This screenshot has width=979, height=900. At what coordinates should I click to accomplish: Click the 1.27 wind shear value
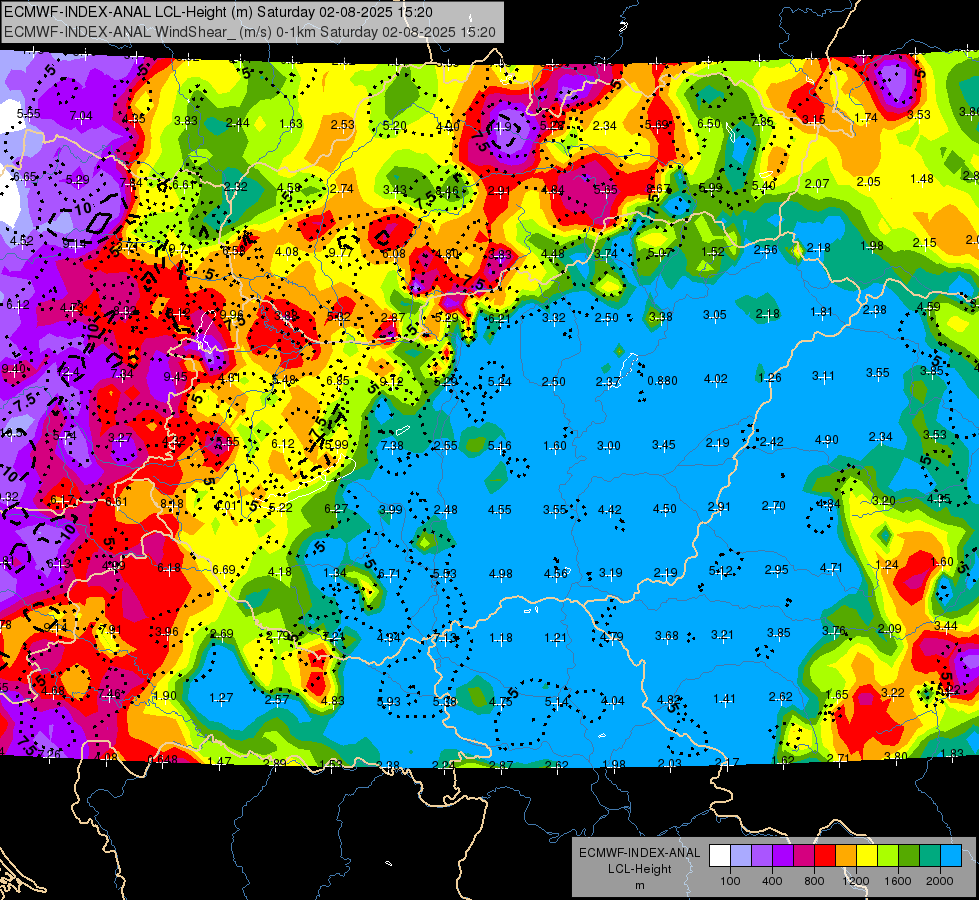pos(221,698)
